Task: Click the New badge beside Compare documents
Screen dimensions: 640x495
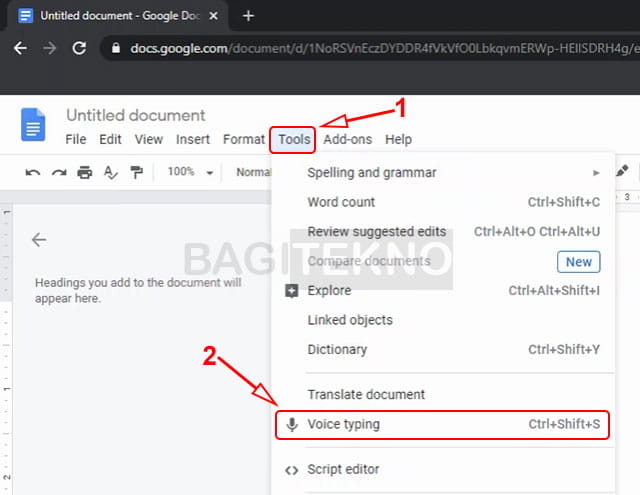Action: coord(578,262)
